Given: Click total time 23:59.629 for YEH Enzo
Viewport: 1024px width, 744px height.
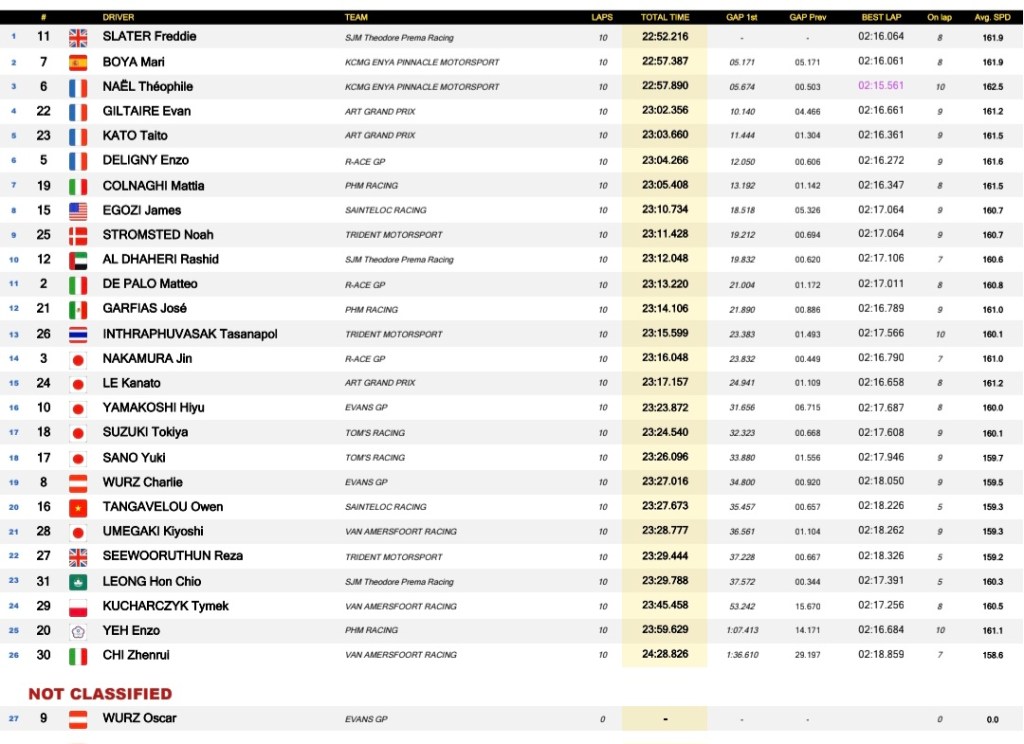Looking at the screenshot, I should 665,630.
